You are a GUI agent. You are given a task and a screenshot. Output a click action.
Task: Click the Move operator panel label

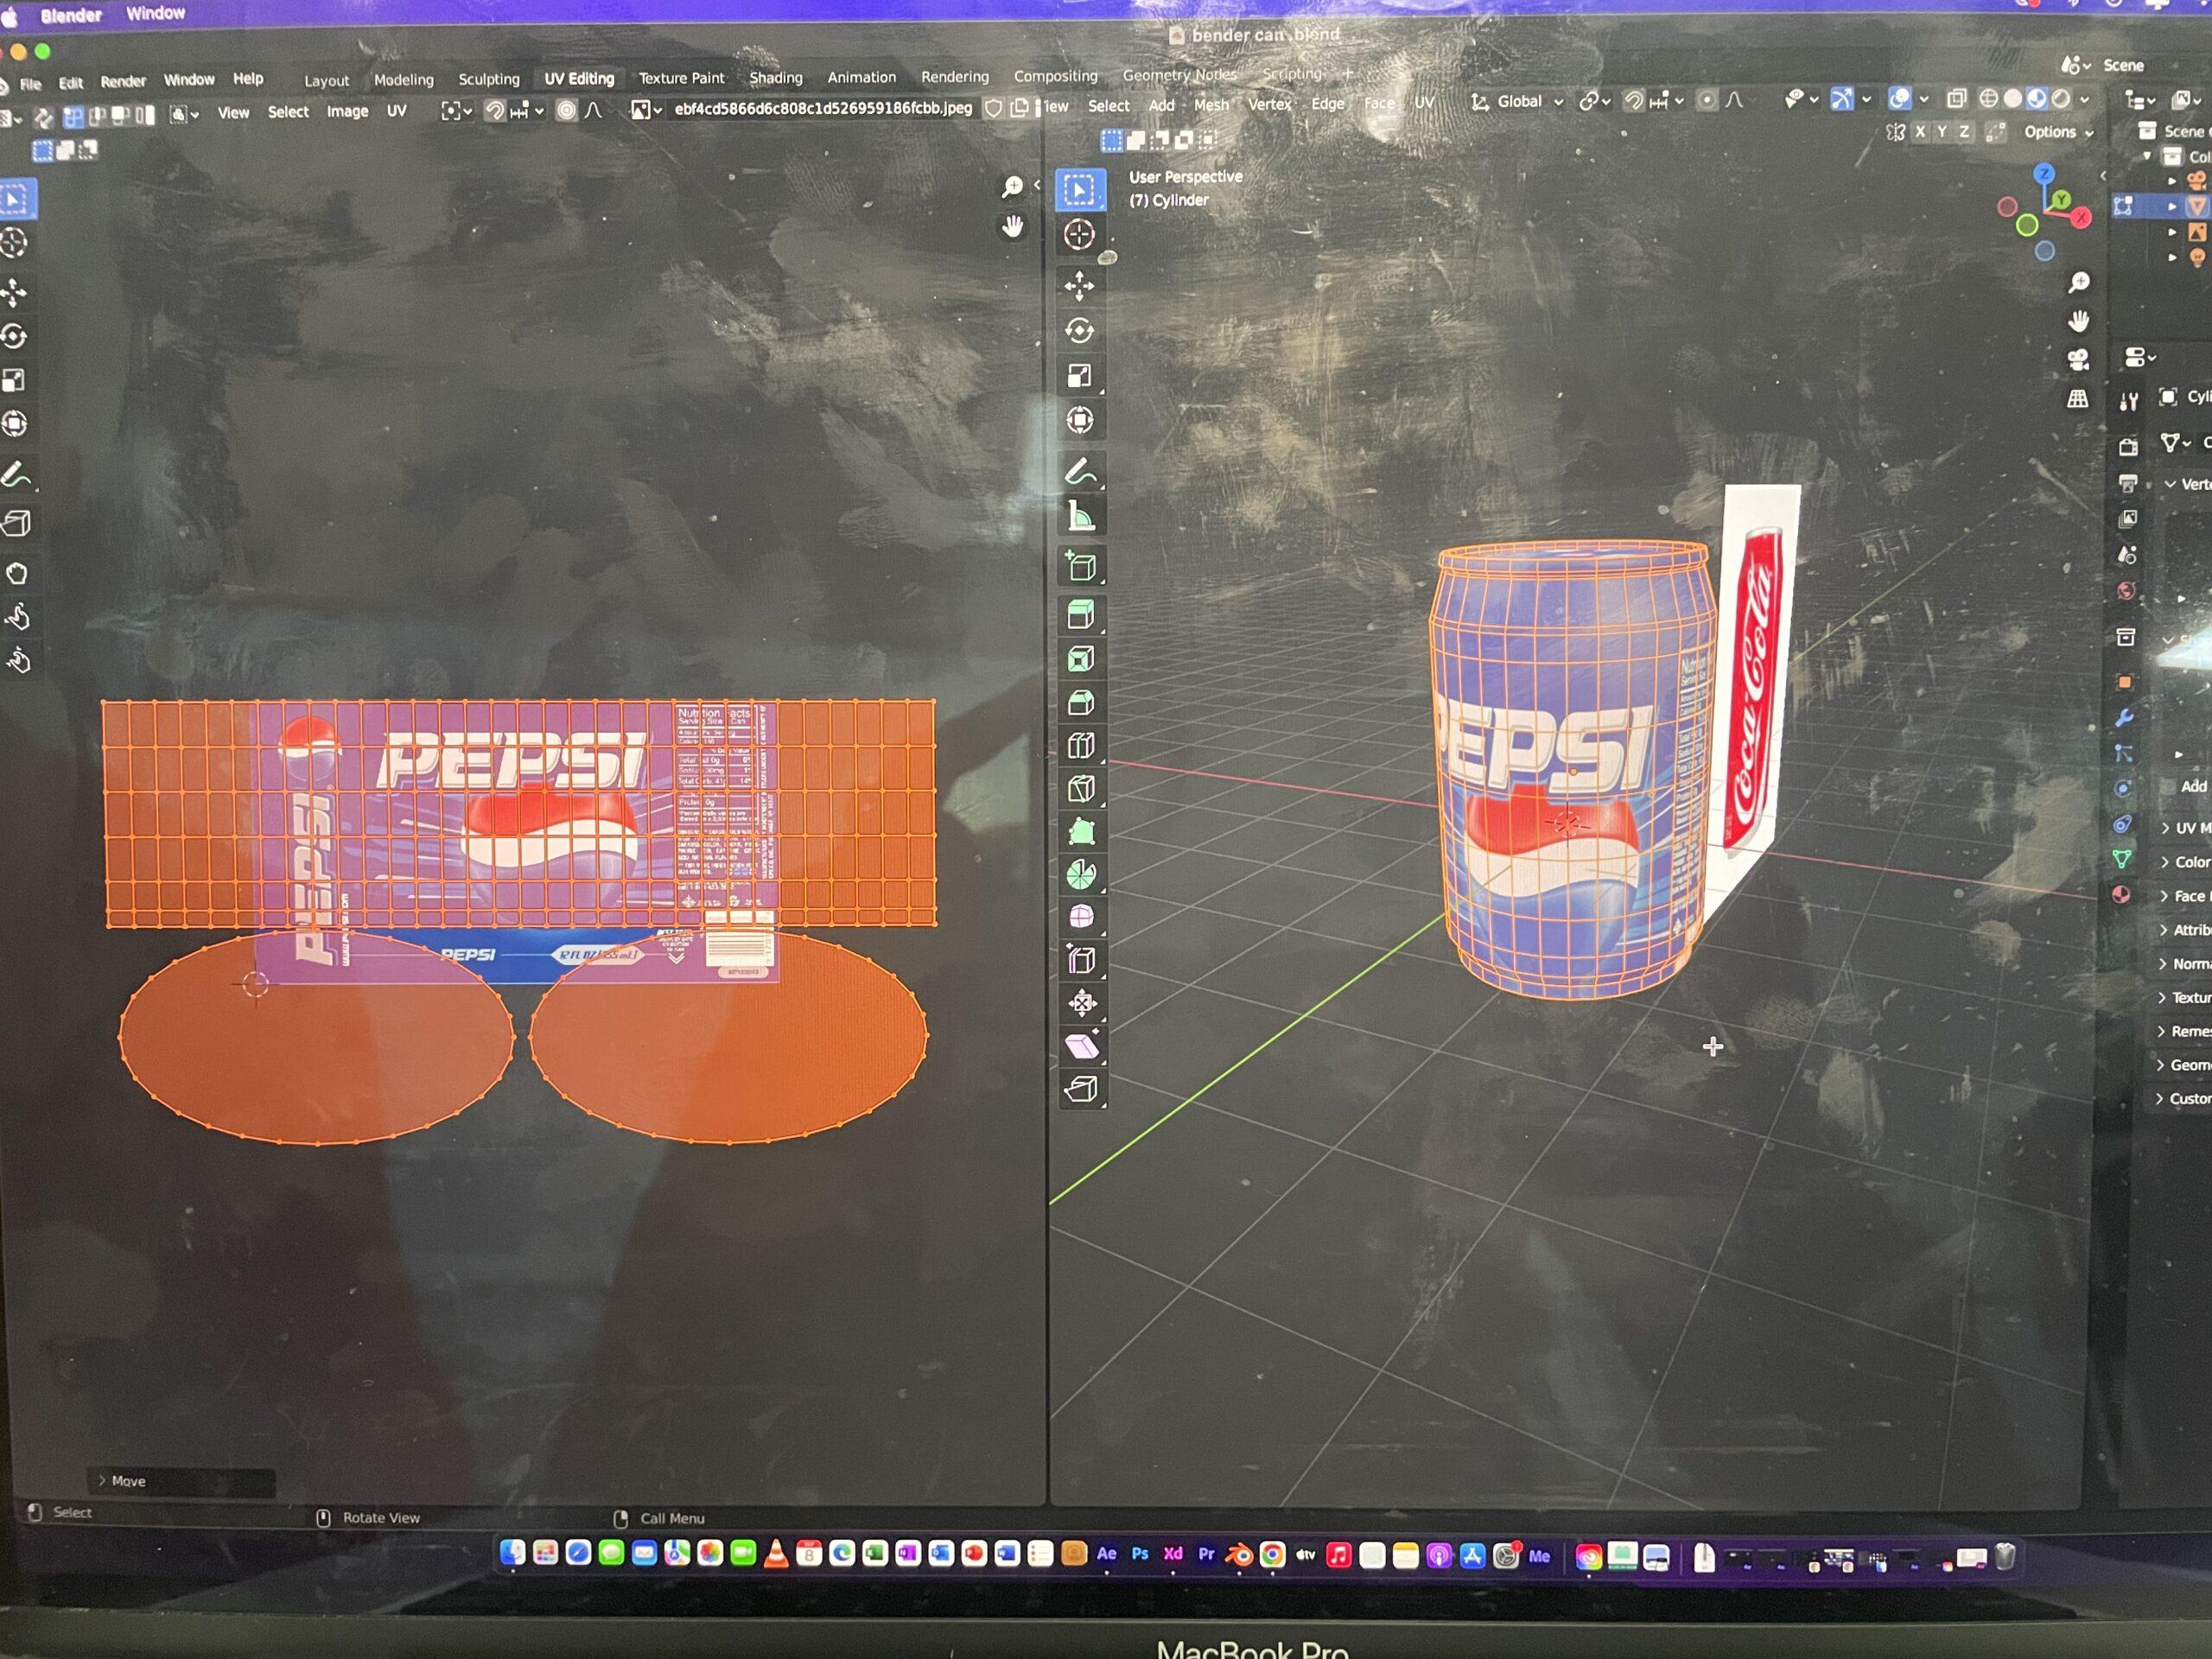point(127,1481)
